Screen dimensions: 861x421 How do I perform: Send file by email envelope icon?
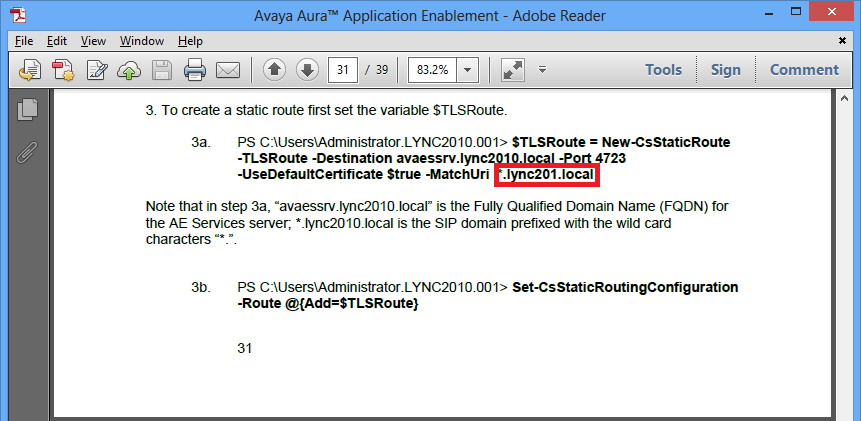tap(228, 70)
